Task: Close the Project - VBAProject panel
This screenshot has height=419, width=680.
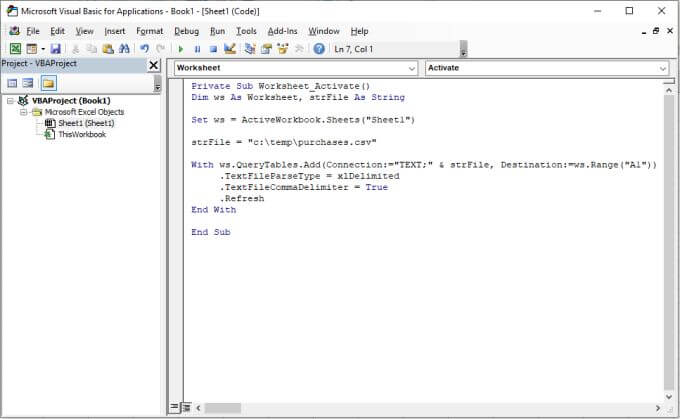Action: tap(153, 65)
